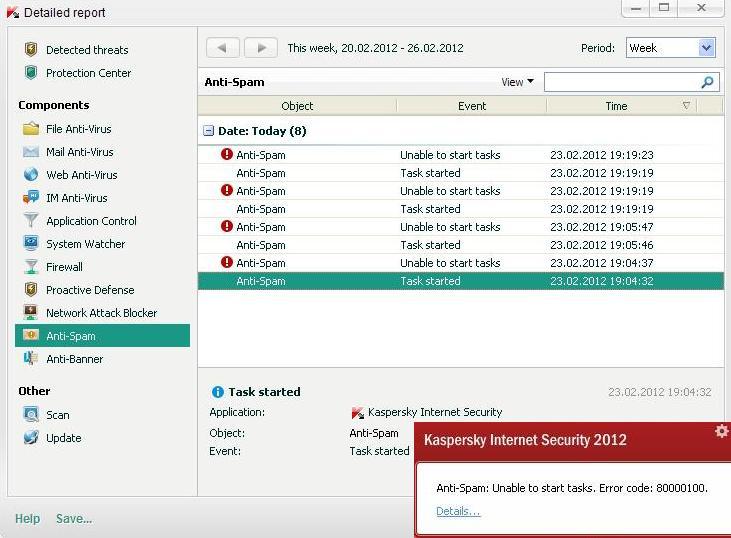Sort by the Time column header
The height and width of the screenshot is (538, 731).
[616, 106]
